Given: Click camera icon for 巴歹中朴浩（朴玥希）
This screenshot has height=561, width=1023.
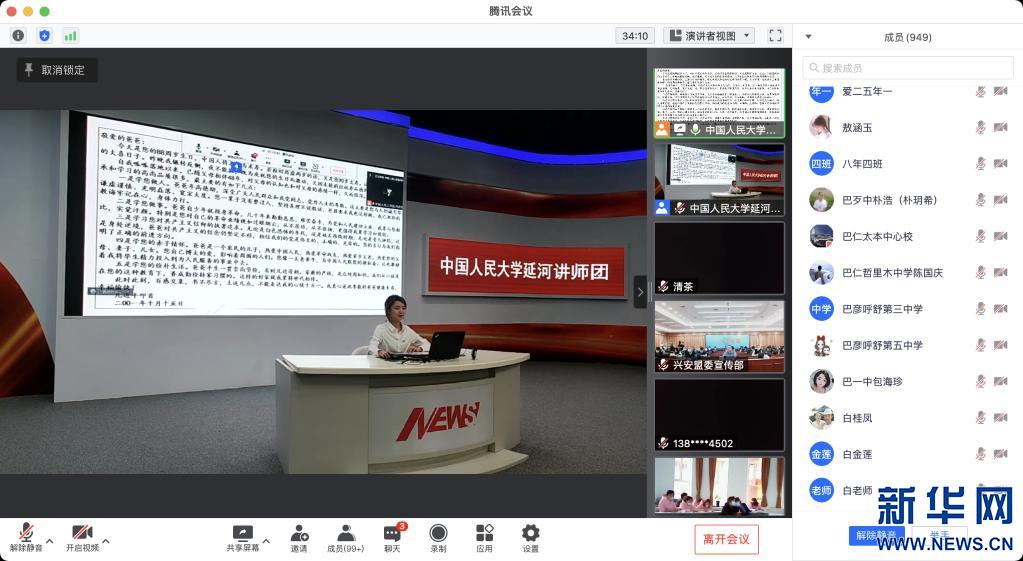Looking at the screenshot, I should tap(1001, 200).
